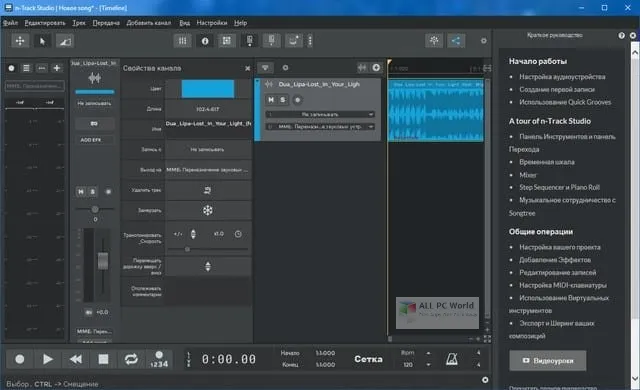The image size is (640, 390).
Task: Click the info icon in toolbar
Action: pyautogui.click(x=205, y=41)
